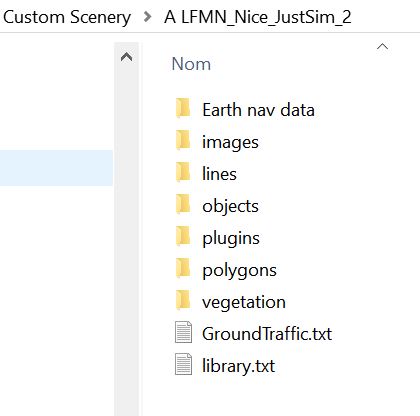Click the vegetation folder name
The image size is (420, 416).
pos(244,302)
